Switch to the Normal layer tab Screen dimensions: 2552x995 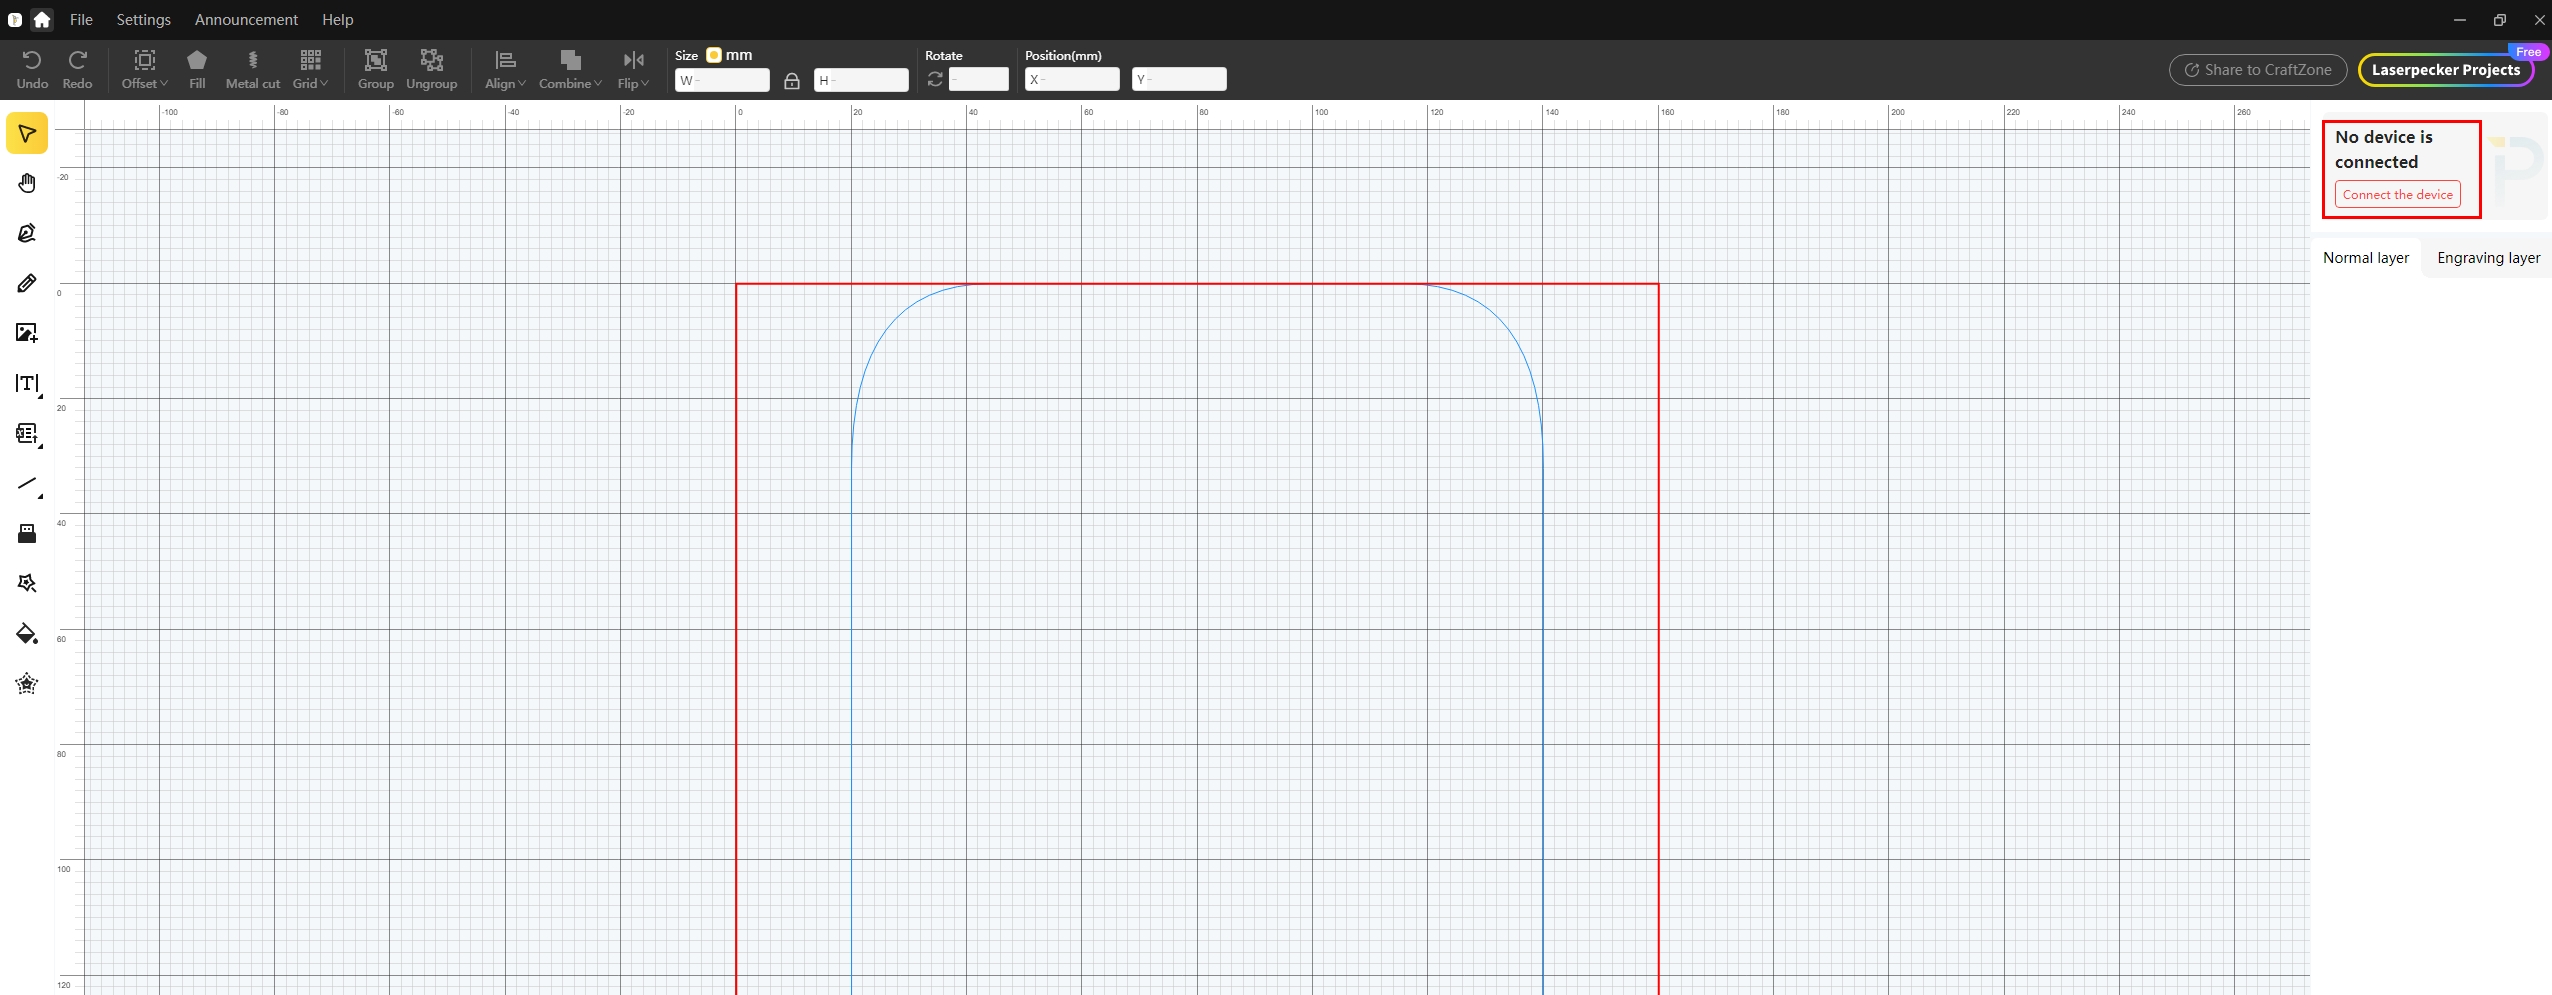point(2366,258)
